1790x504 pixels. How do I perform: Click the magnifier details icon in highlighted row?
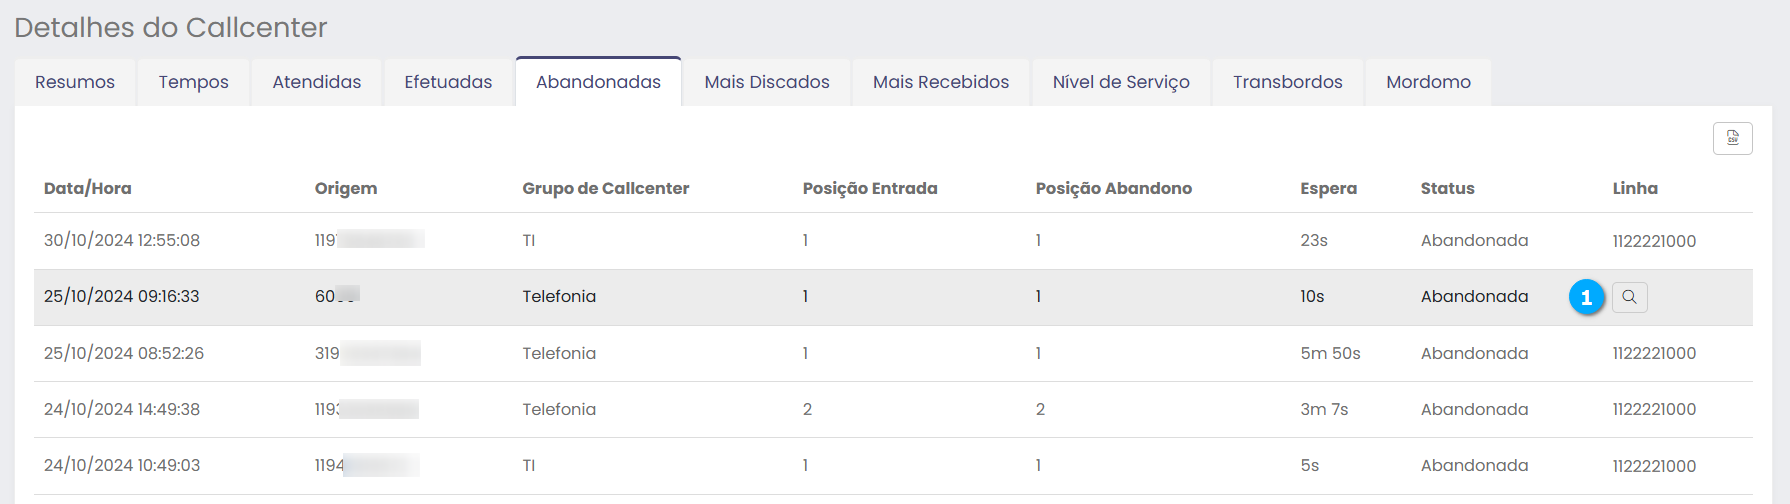[1629, 297]
